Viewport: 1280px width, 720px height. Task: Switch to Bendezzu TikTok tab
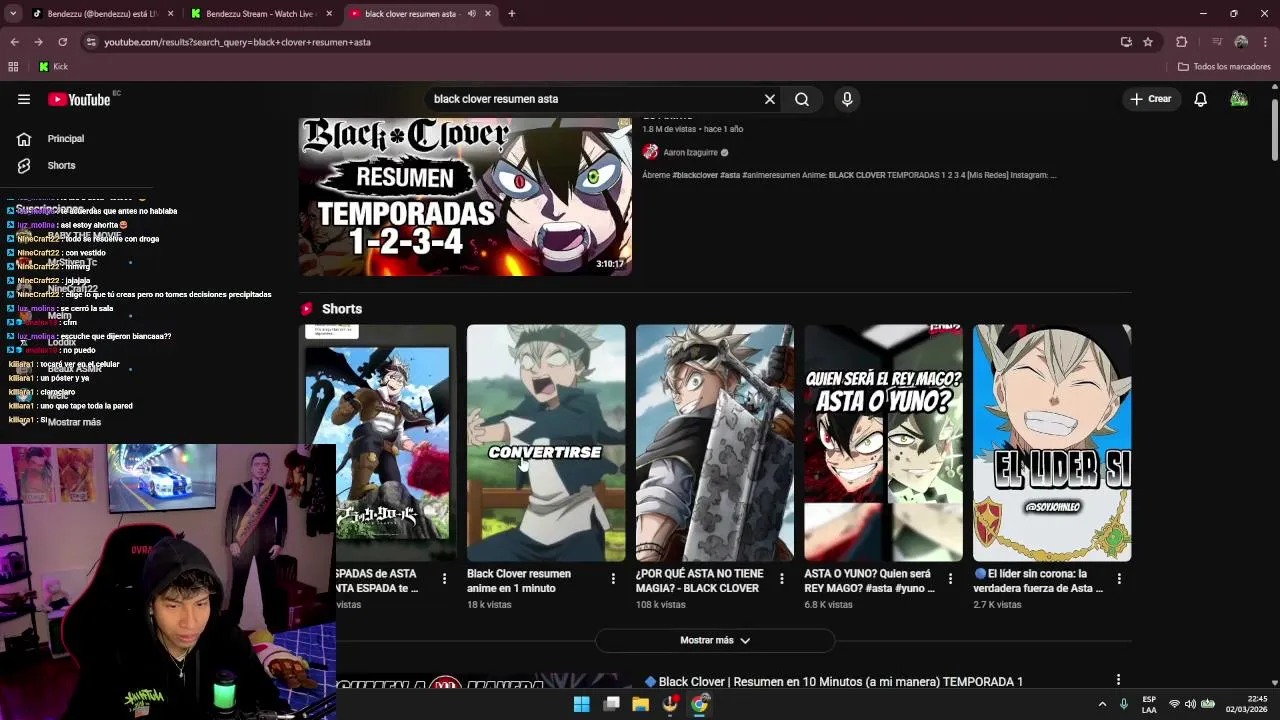pyautogui.click(x=100, y=14)
